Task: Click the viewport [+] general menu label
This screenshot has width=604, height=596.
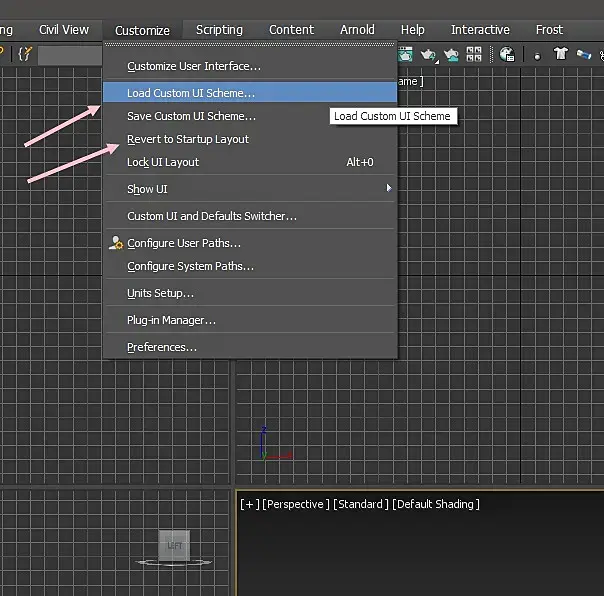Action: pyautogui.click(x=248, y=504)
